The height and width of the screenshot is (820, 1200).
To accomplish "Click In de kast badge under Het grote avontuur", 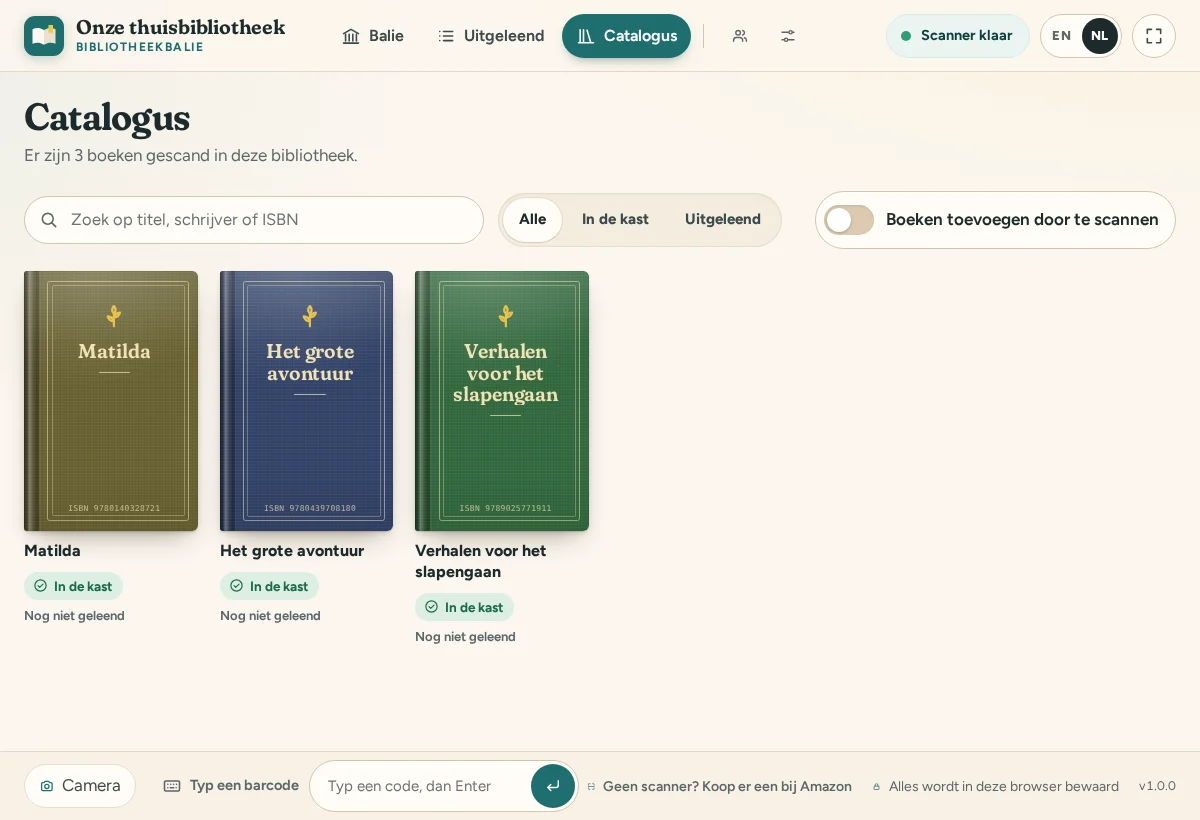I will click(269, 586).
